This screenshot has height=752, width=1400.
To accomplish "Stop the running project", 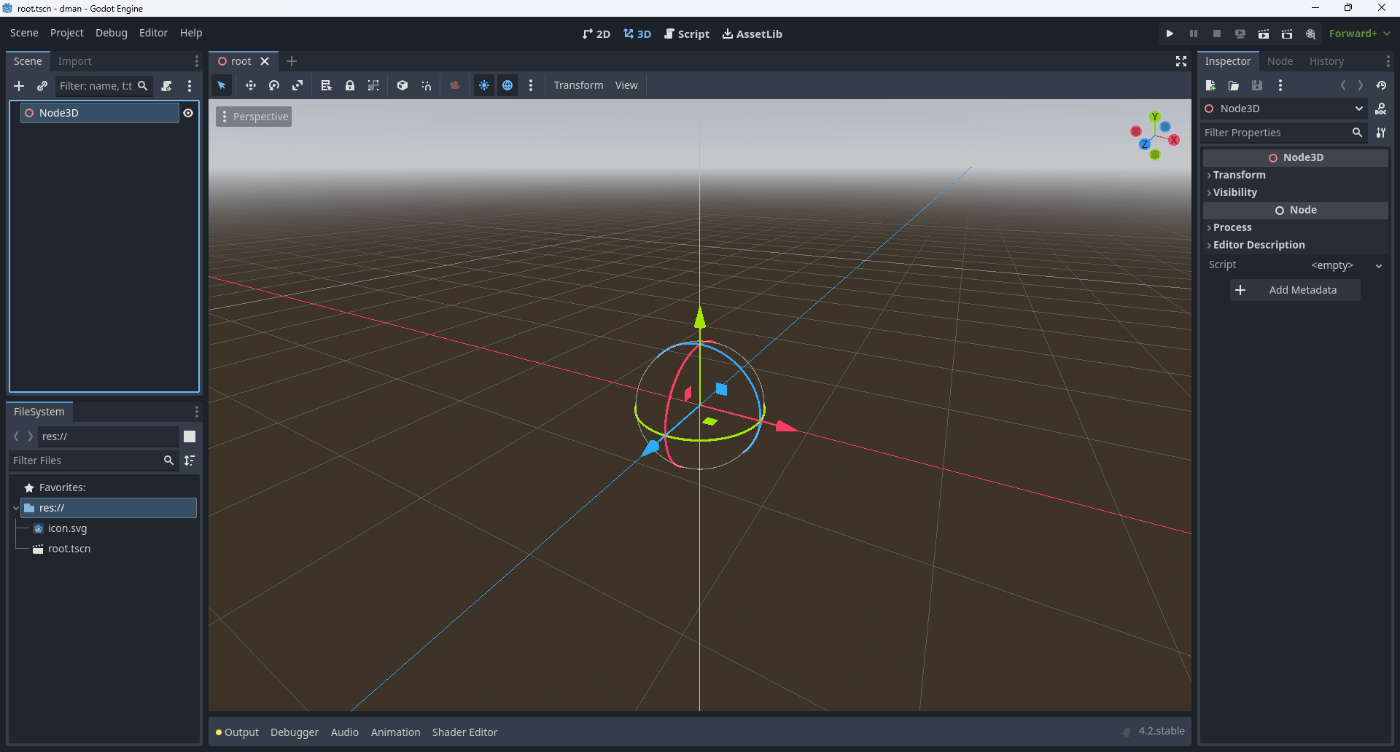I will pos(1217,33).
